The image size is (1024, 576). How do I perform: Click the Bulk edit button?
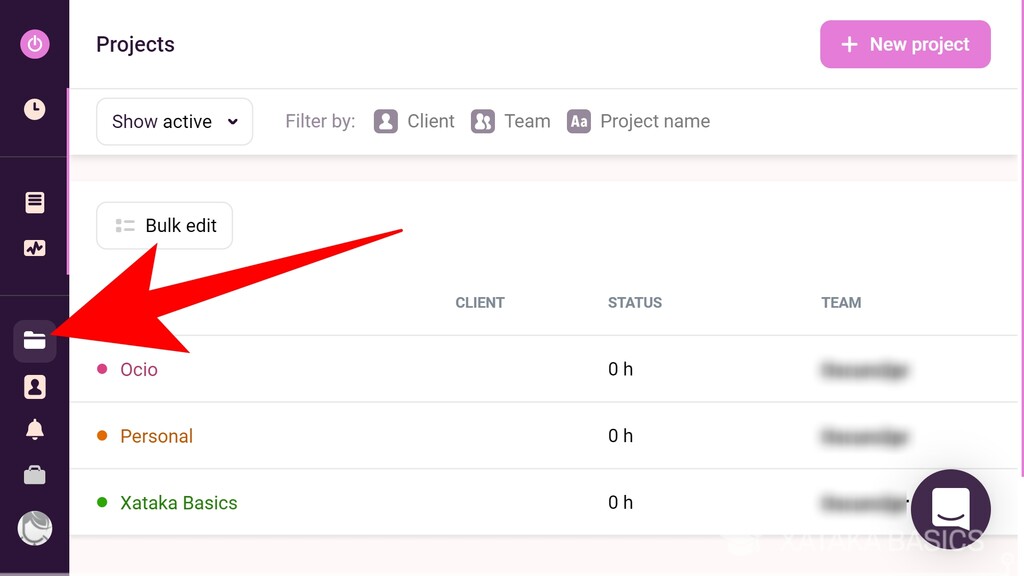pyautogui.click(x=165, y=226)
